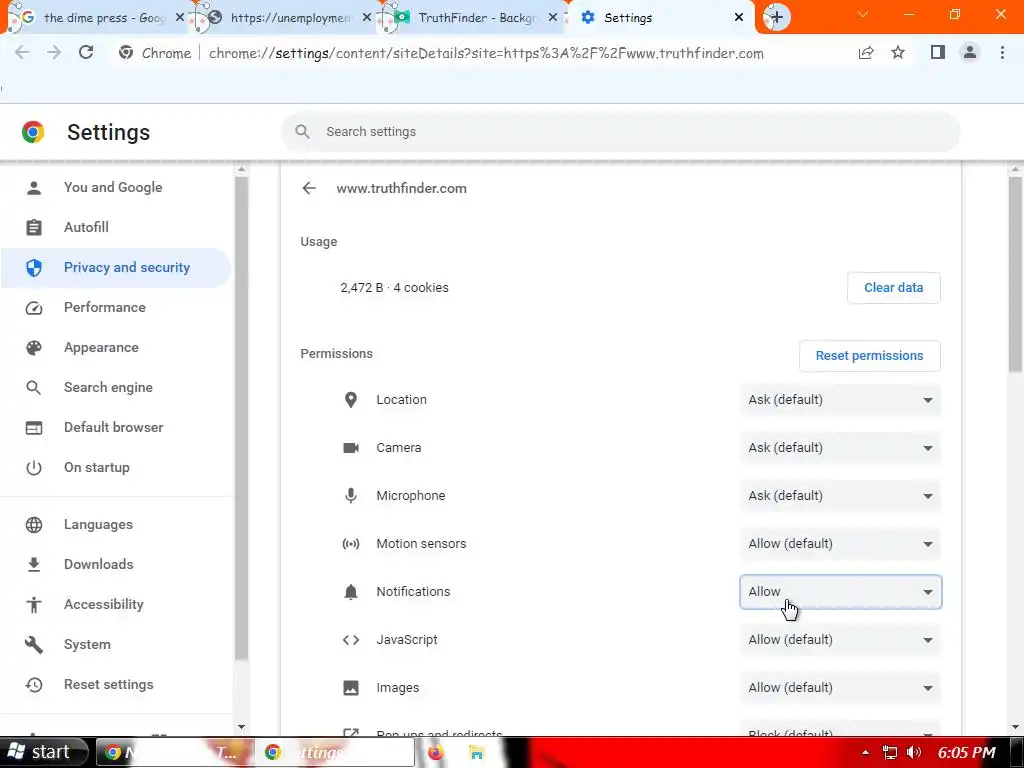
Task: Open Autofill settings section
Action: coord(116,227)
